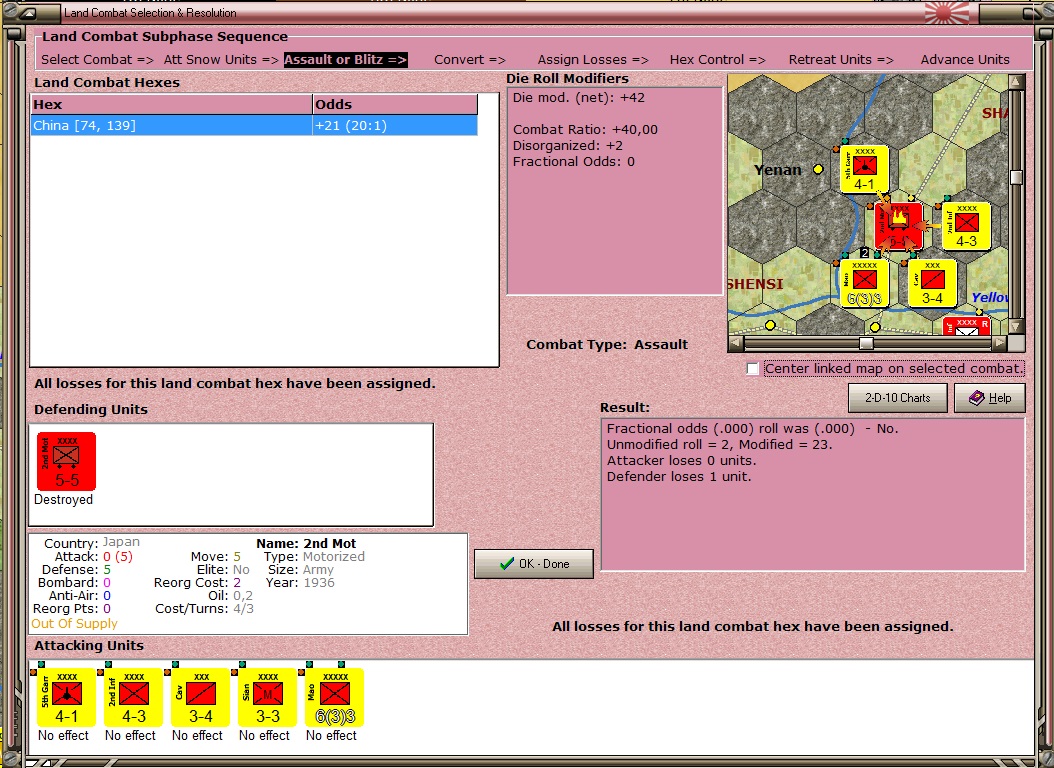1054x768 pixels.
Task: Open the Help button
Action: click(x=990, y=398)
